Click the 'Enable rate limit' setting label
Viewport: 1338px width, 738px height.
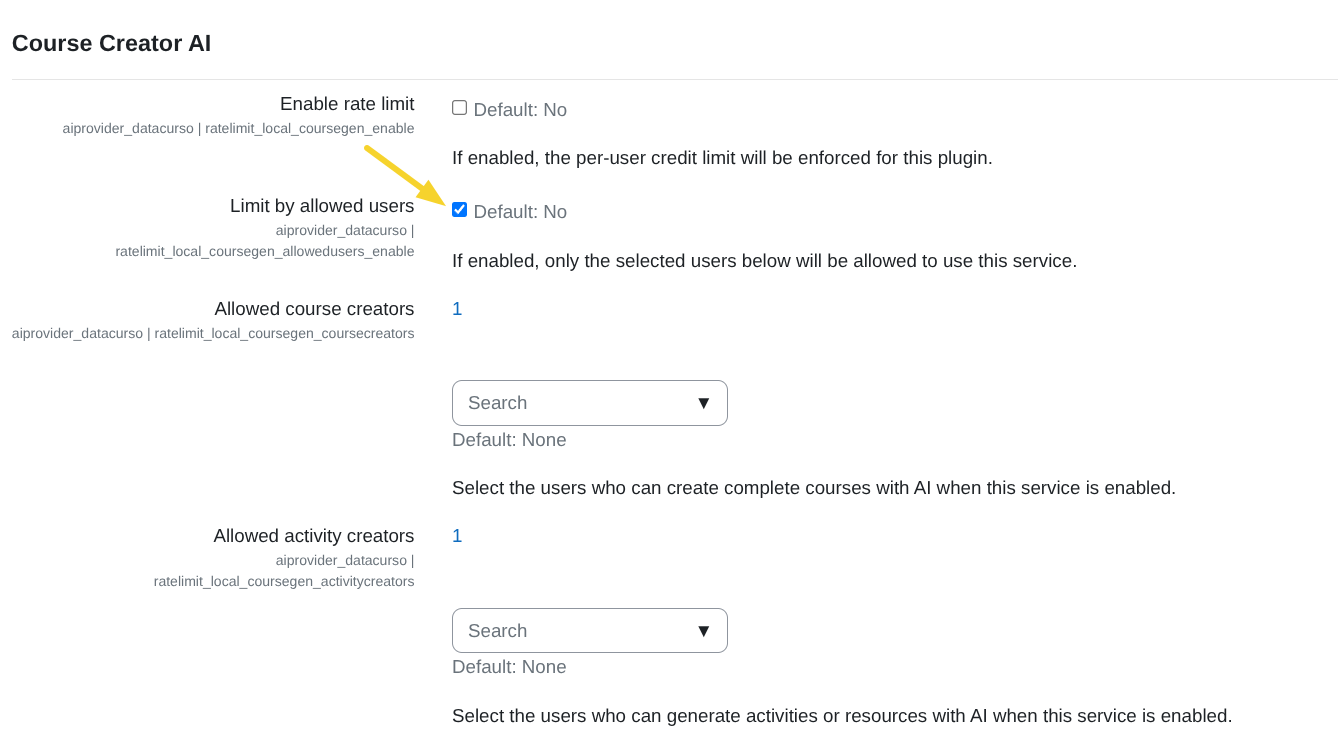coord(346,104)
